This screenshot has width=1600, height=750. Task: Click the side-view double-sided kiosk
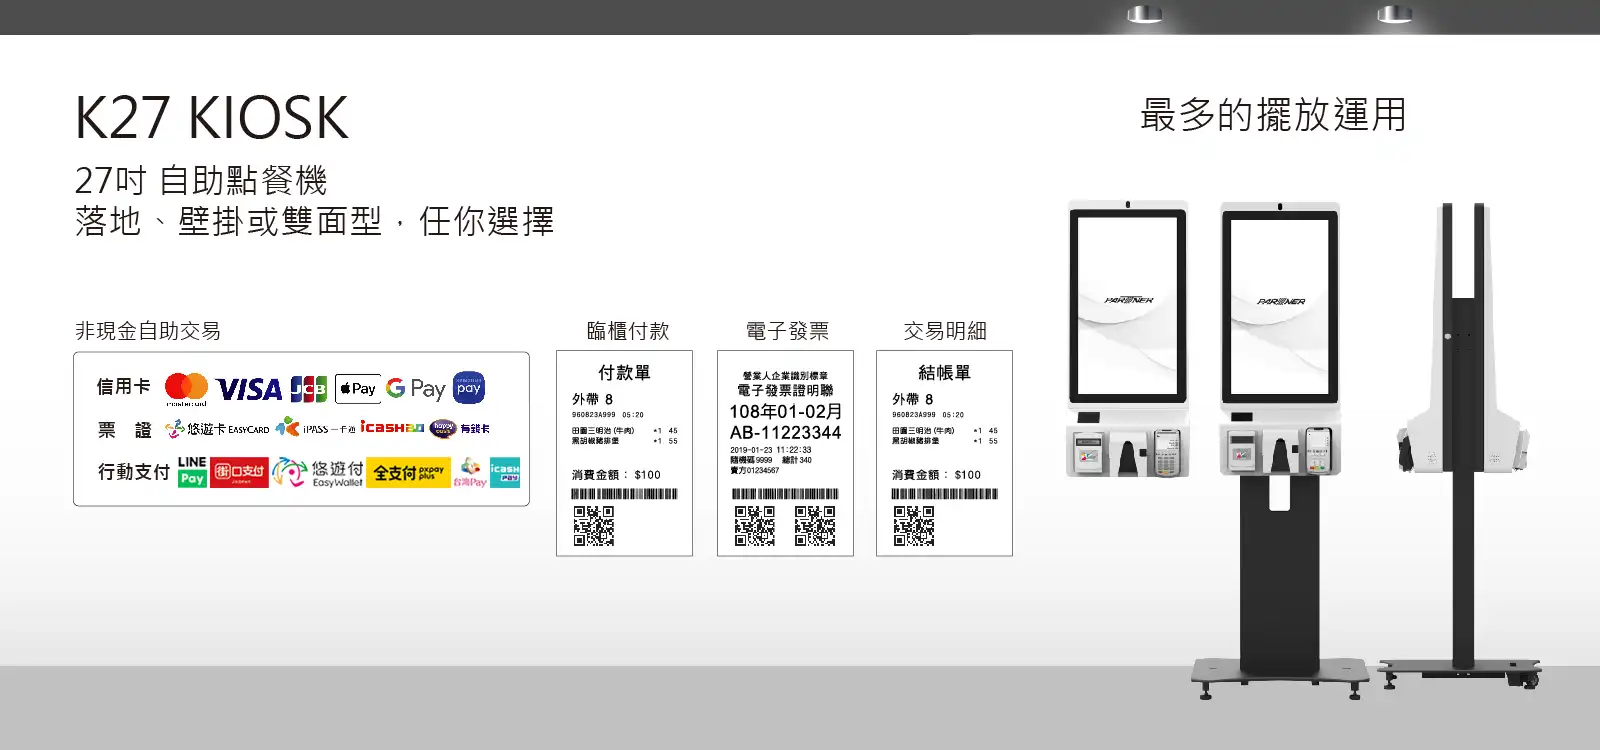pos(1462,445)
